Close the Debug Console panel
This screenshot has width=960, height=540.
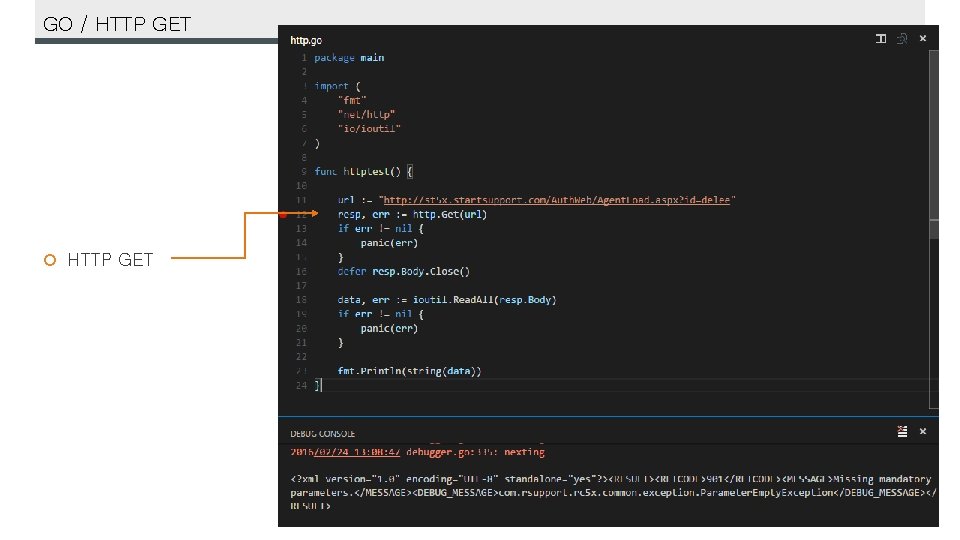click(x=923, y=432)
